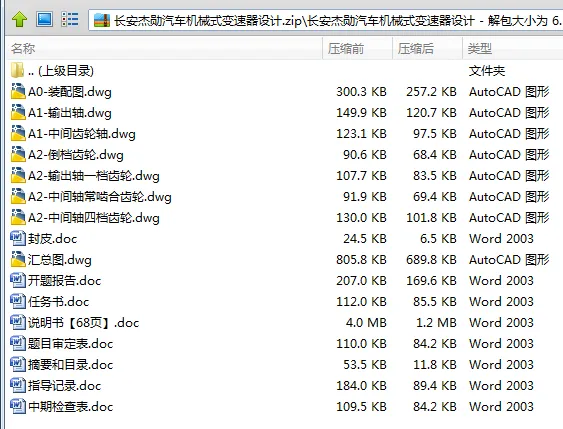Click the 上级目录 folder icon
The width and height of the screenshot is (563, 429).
coord(17,70)
